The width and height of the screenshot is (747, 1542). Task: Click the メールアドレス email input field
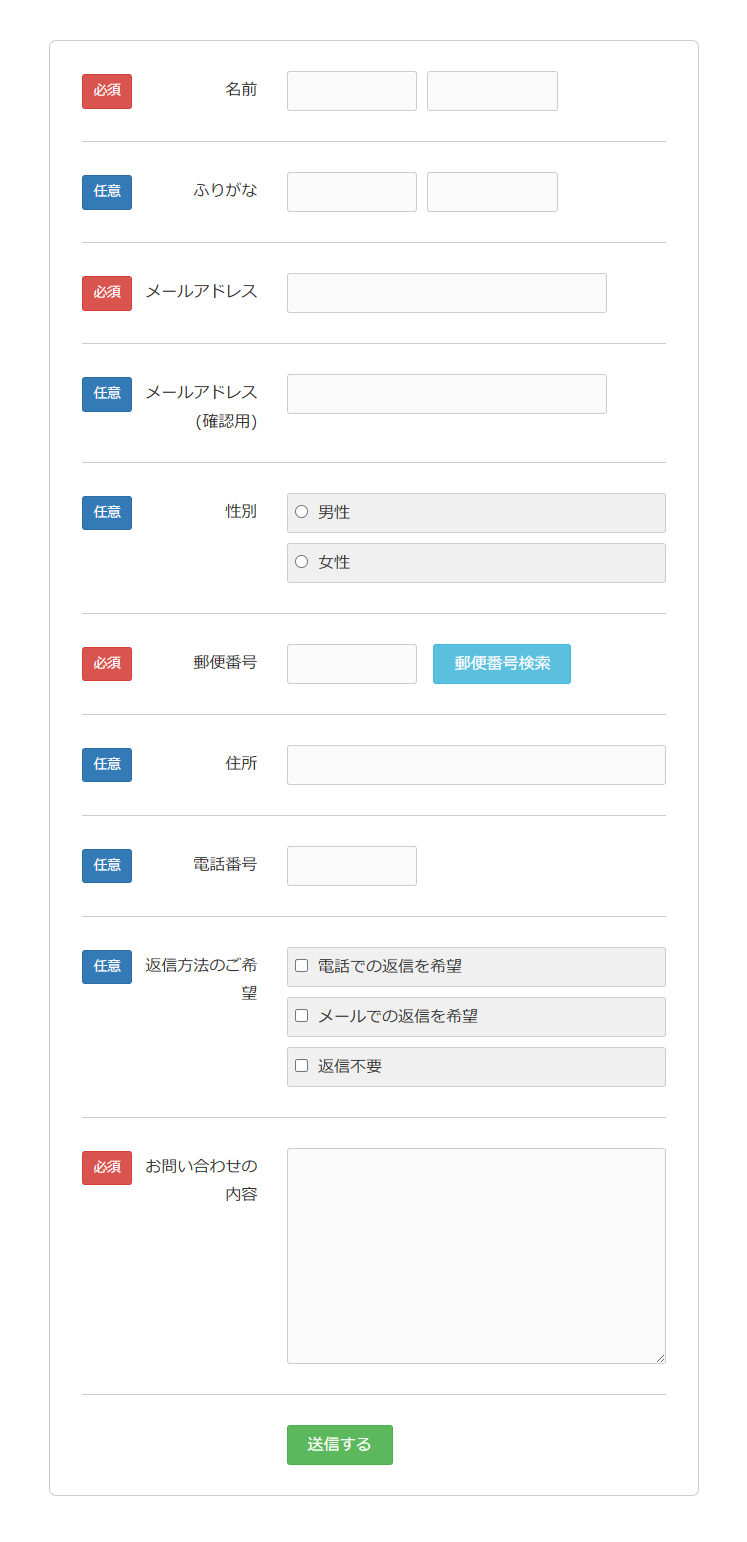tap(446, 292)
